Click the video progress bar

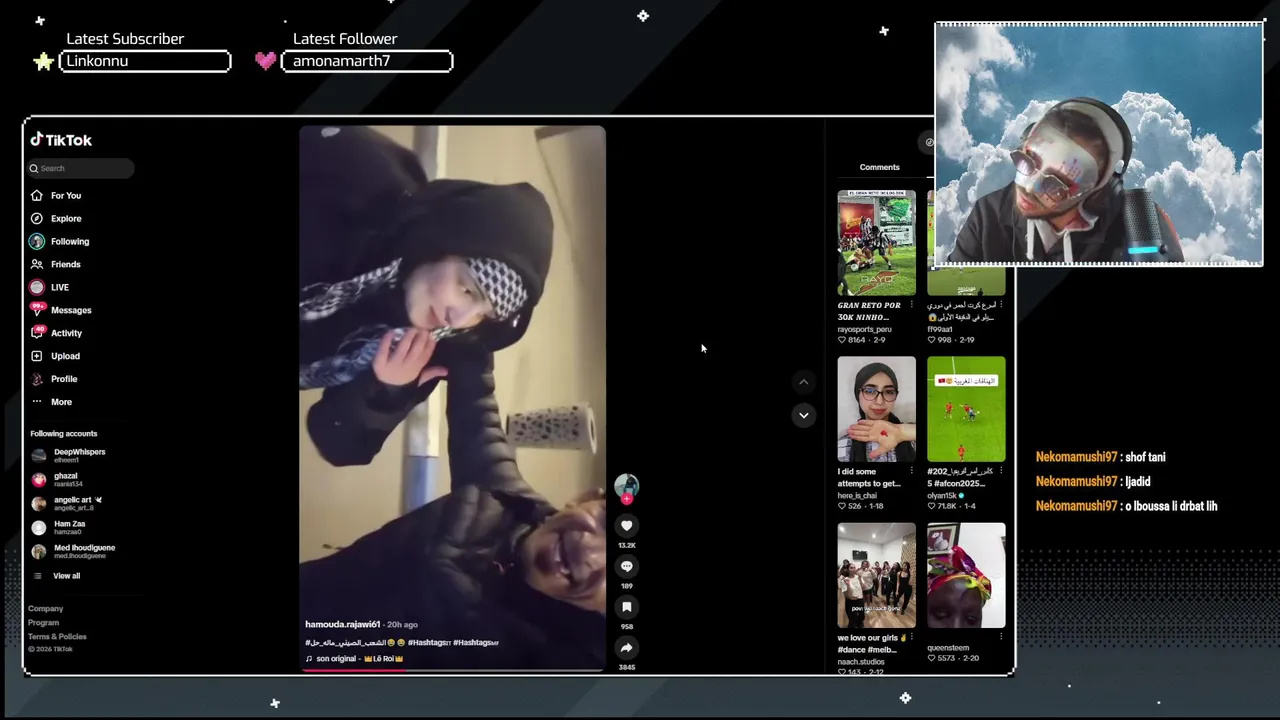coord(452,670)
